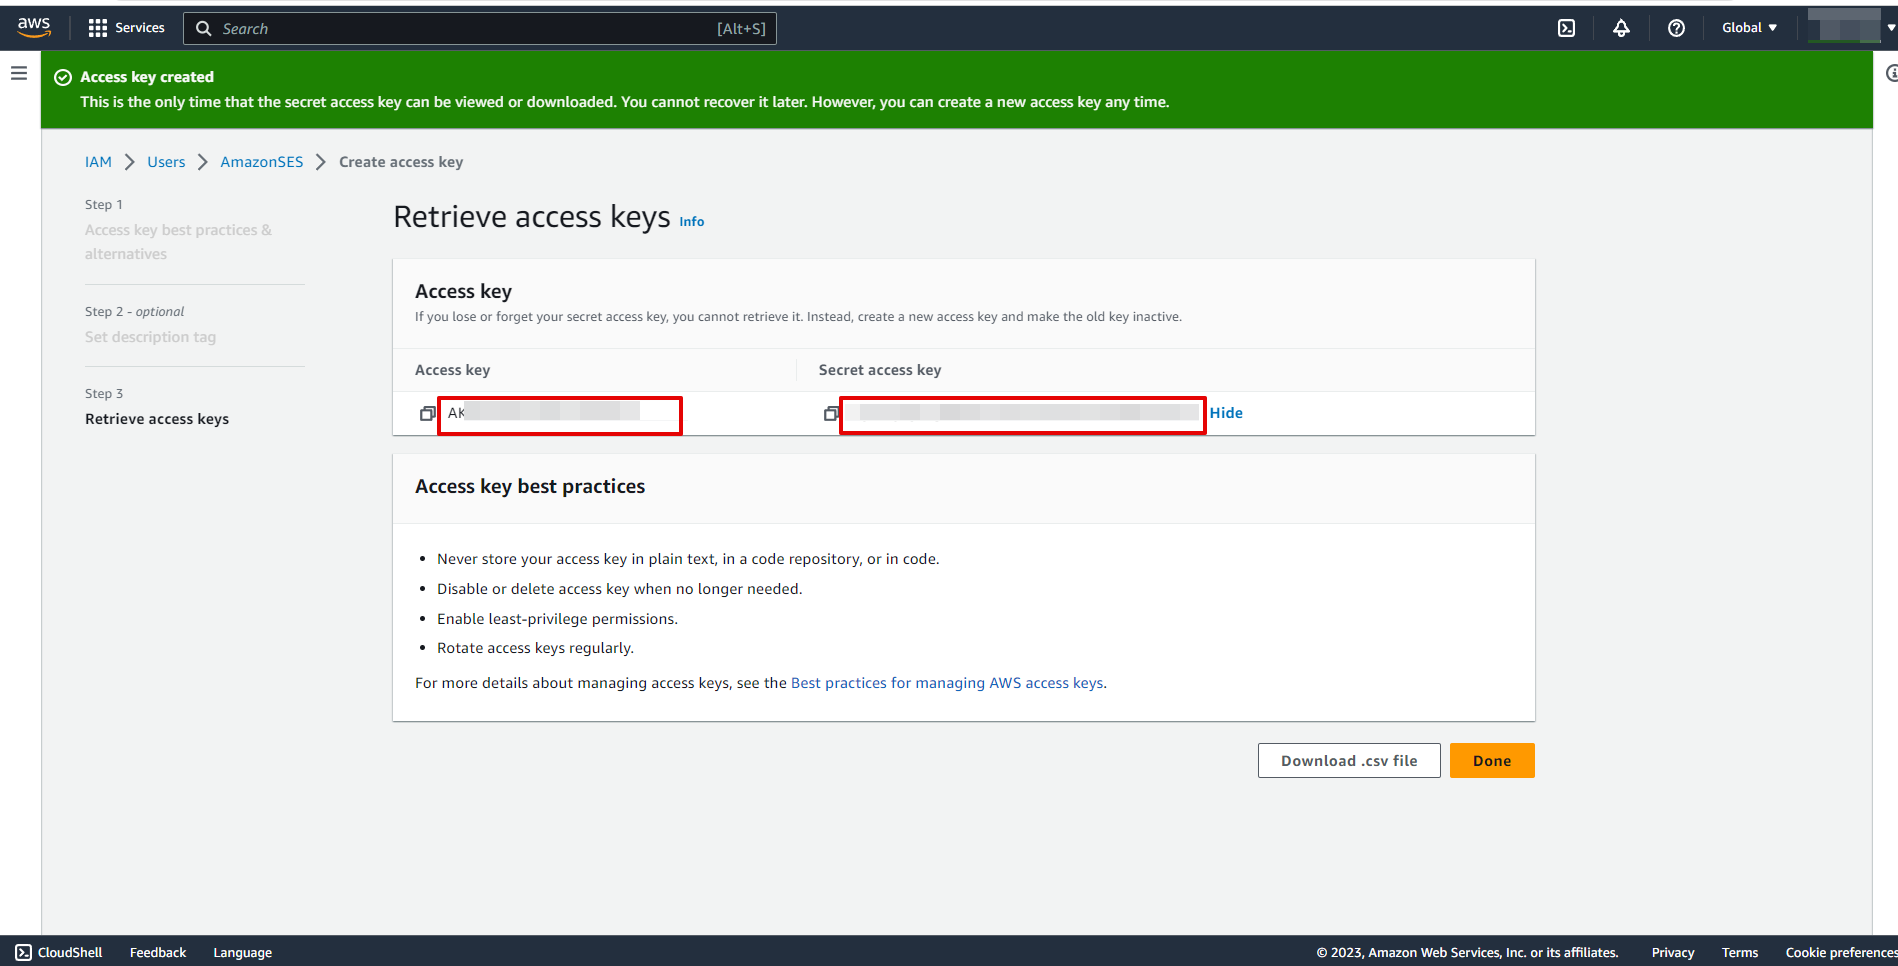Click the Create access key breadcrumb text
Screen dimensions: 1898x966
[401, 162]
